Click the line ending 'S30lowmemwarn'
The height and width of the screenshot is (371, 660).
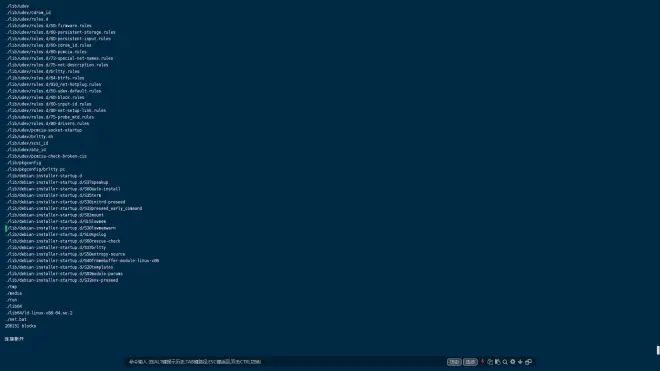pyautogui.click(x=61, y=228)
